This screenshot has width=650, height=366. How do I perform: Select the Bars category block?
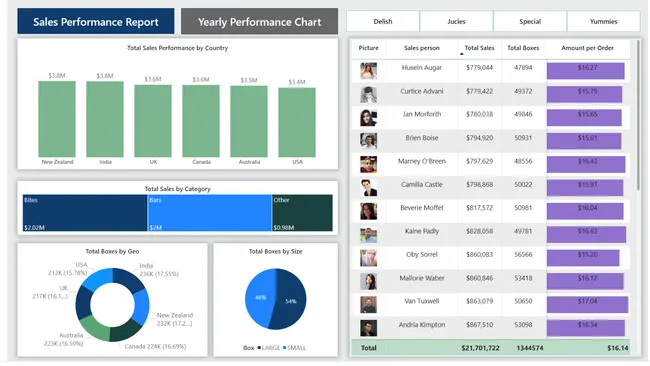click(x=210, y=213)
